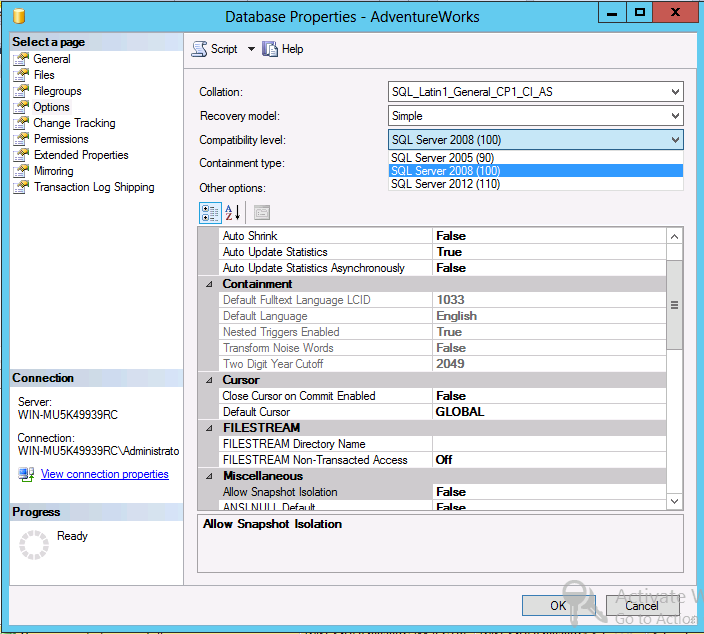704x634 pixels.
Task: Click the connection properties computer icon
Action: (26, 474)
